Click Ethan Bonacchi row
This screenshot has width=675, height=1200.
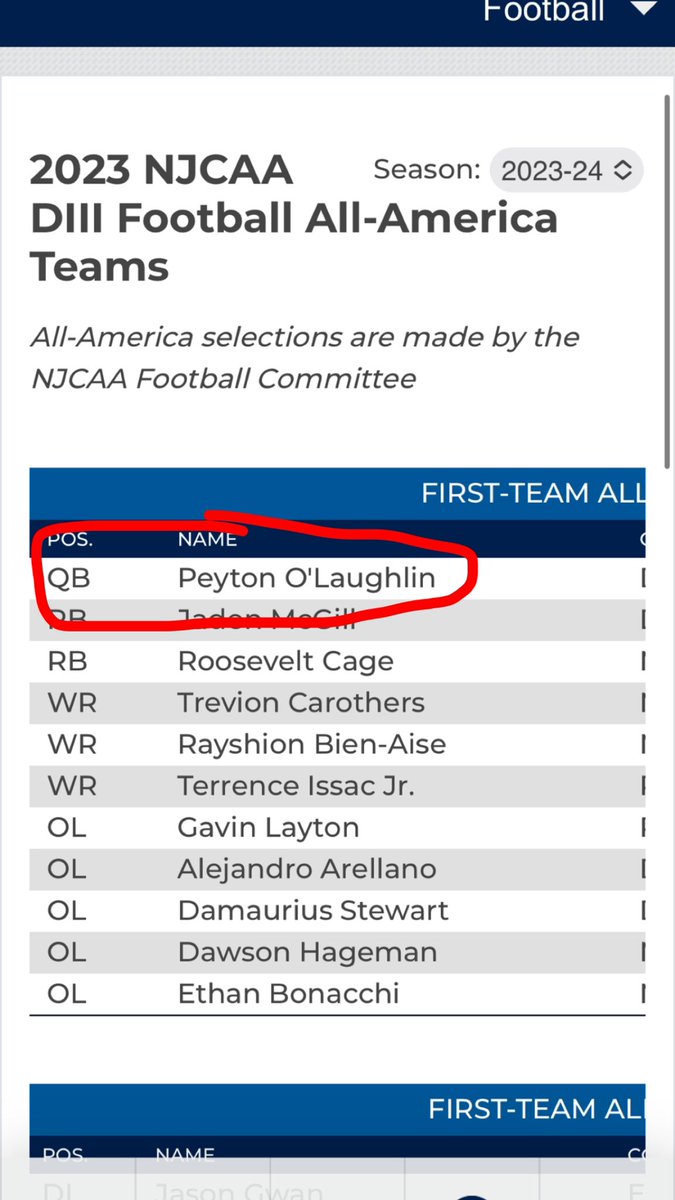(337, 995)
